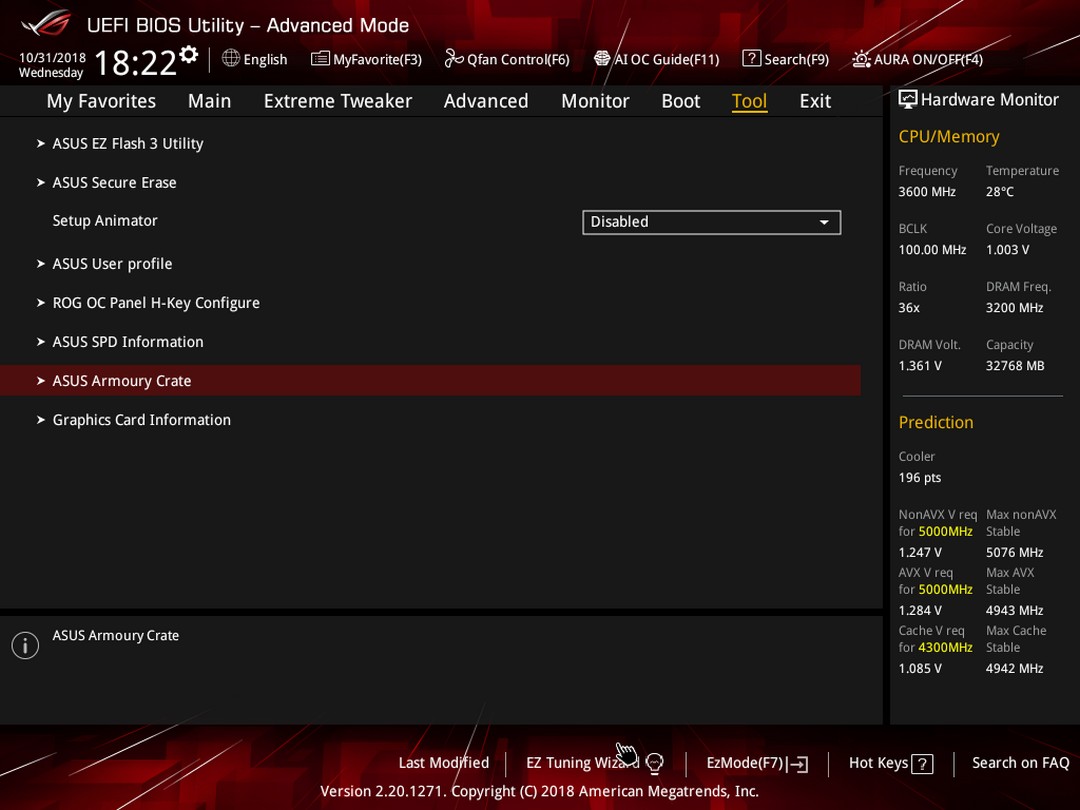Image resolution: width=1080 pixels, height=810 pixels.
Task: Open Search(F9)
Action: pos(786,59)
